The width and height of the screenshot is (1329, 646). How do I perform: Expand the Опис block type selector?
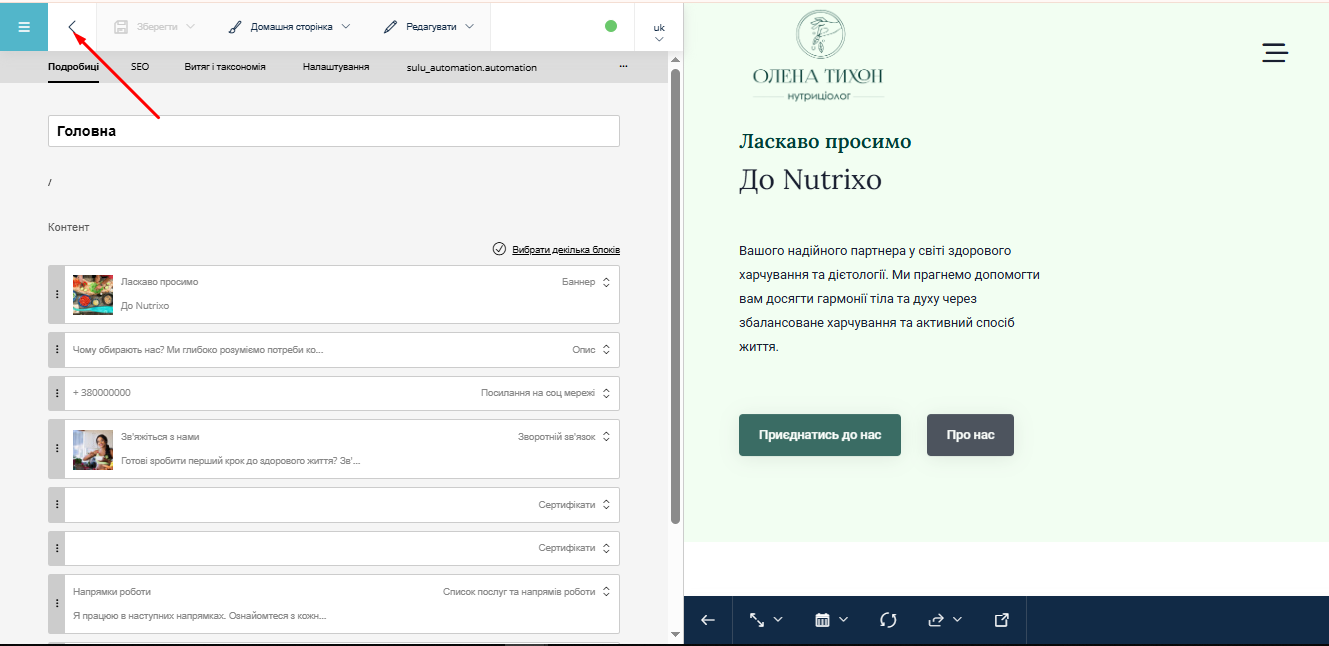[605, 350]
